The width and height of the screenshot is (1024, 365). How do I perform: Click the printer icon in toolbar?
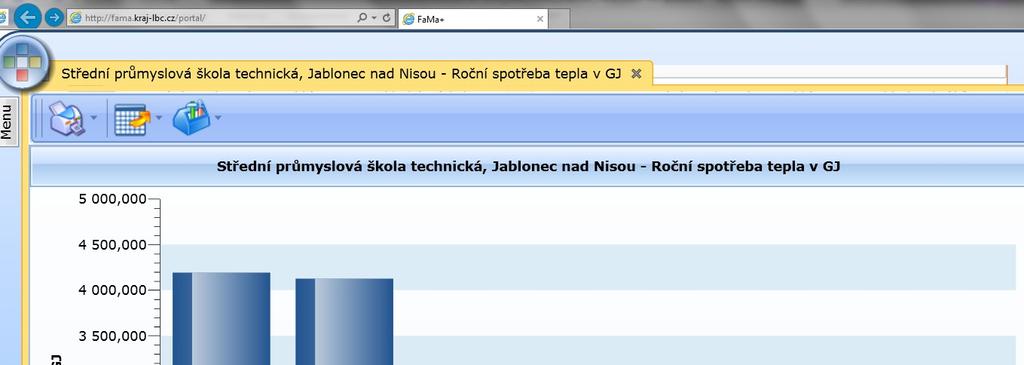[67, 118]
